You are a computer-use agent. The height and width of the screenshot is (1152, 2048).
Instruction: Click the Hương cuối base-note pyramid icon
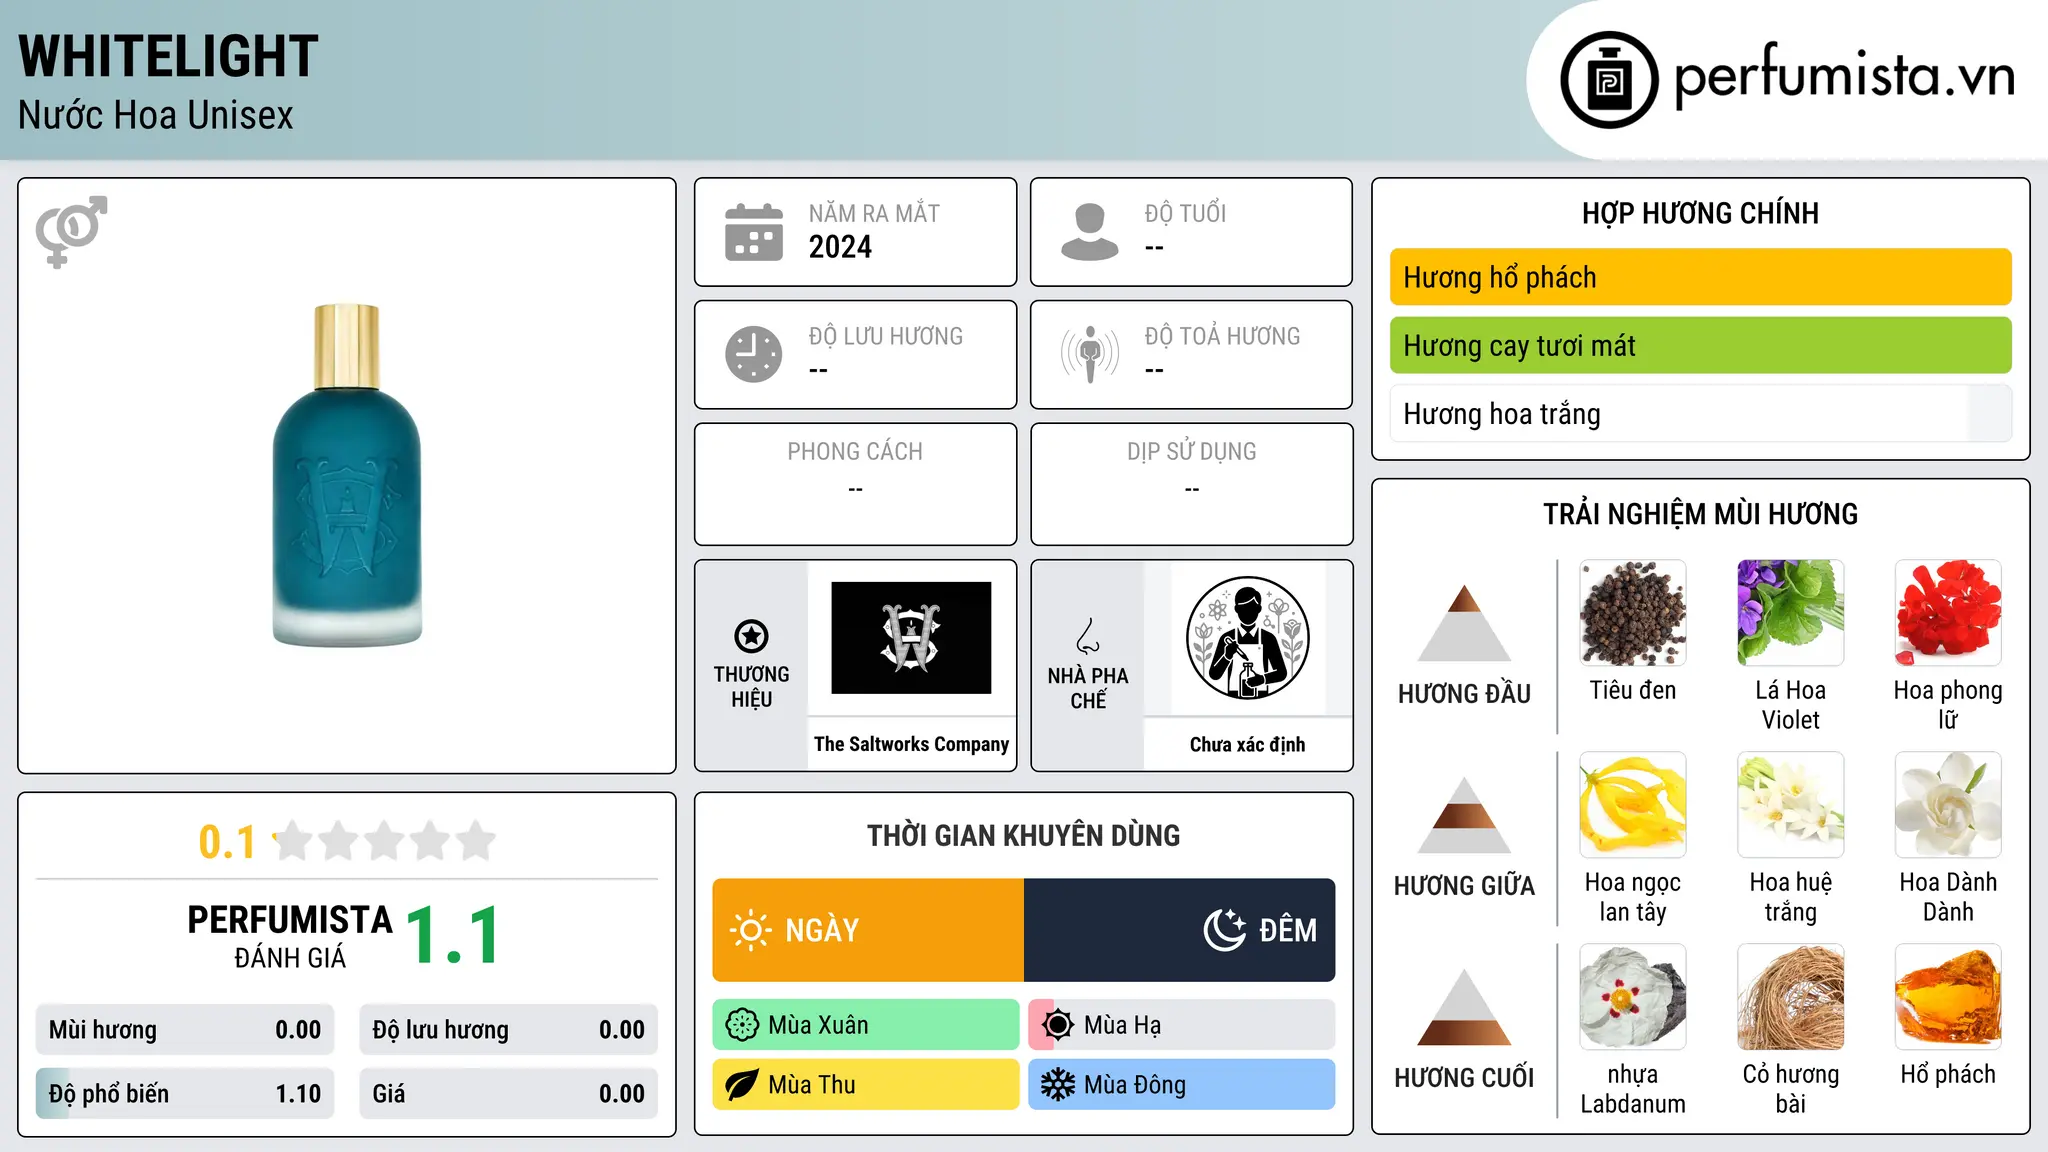[x=1464, y=1007]
